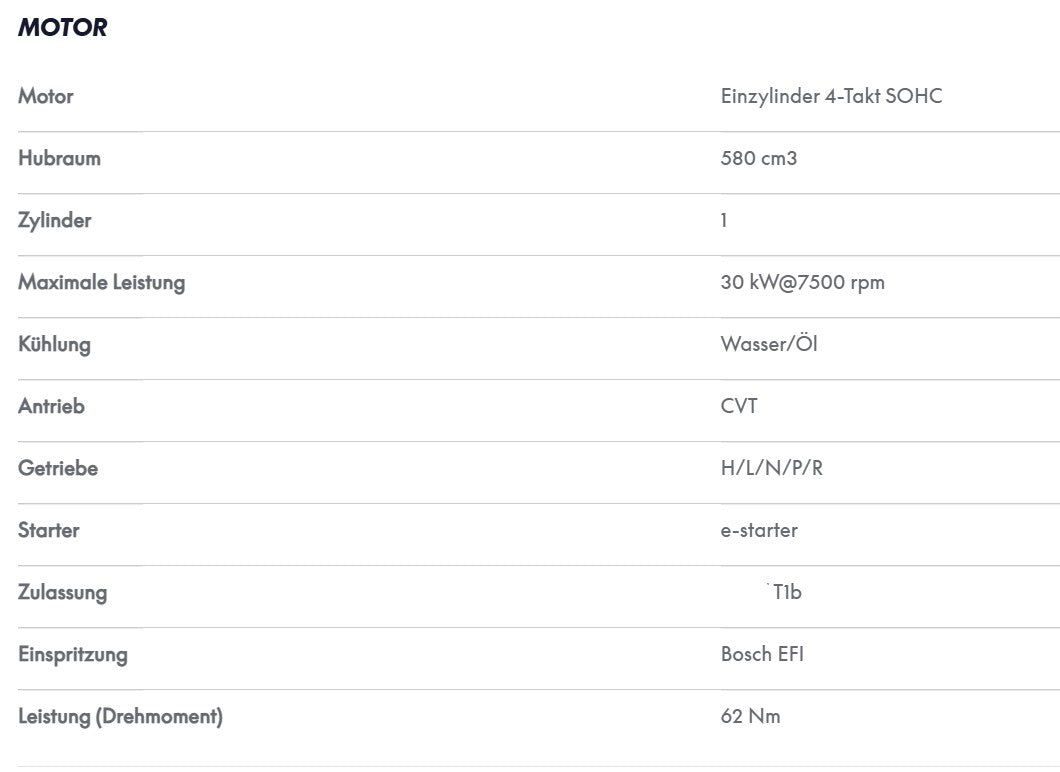Click the 30 kW@7500 rpm value

[x=802, y=283]
